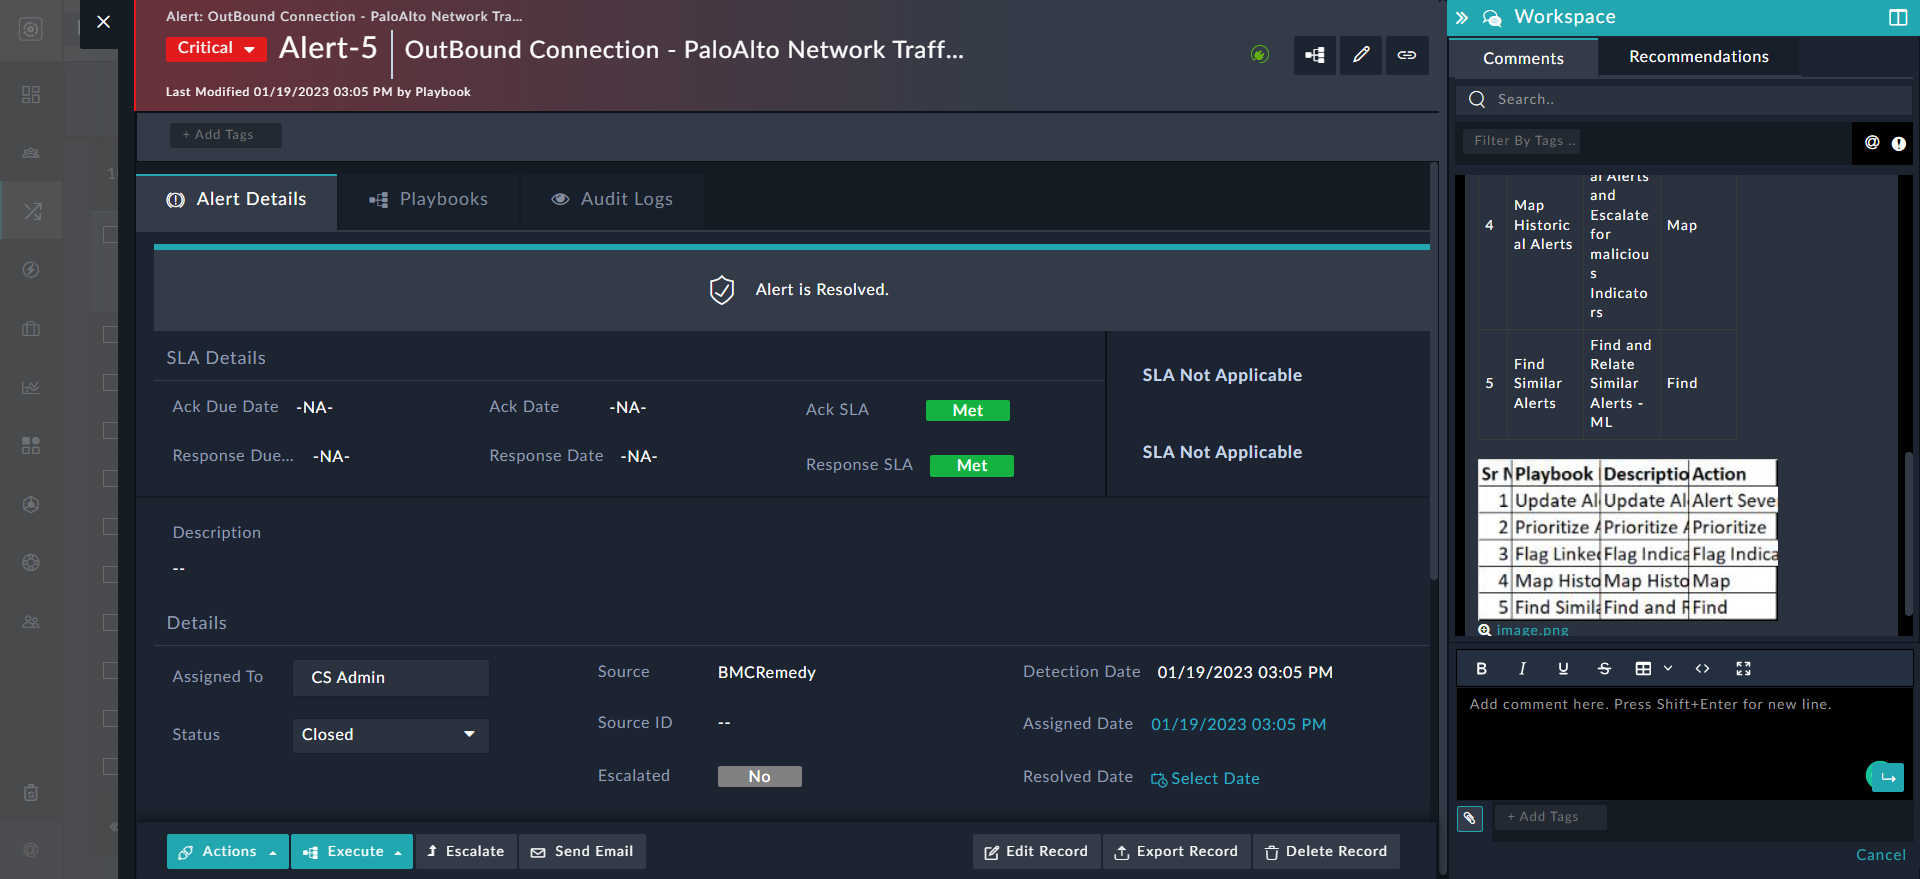Toggle bold formatting in comment editor

pos(1482,669)
